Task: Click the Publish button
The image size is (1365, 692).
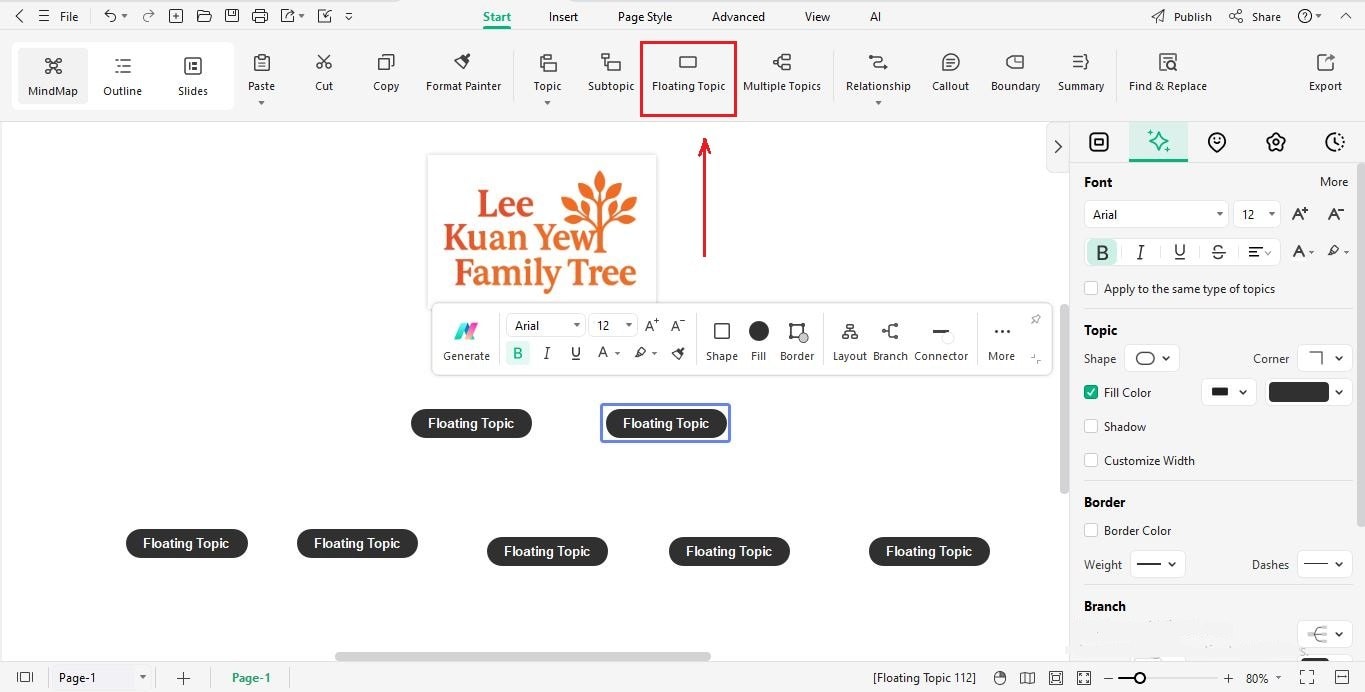Action: point(1181,16)
